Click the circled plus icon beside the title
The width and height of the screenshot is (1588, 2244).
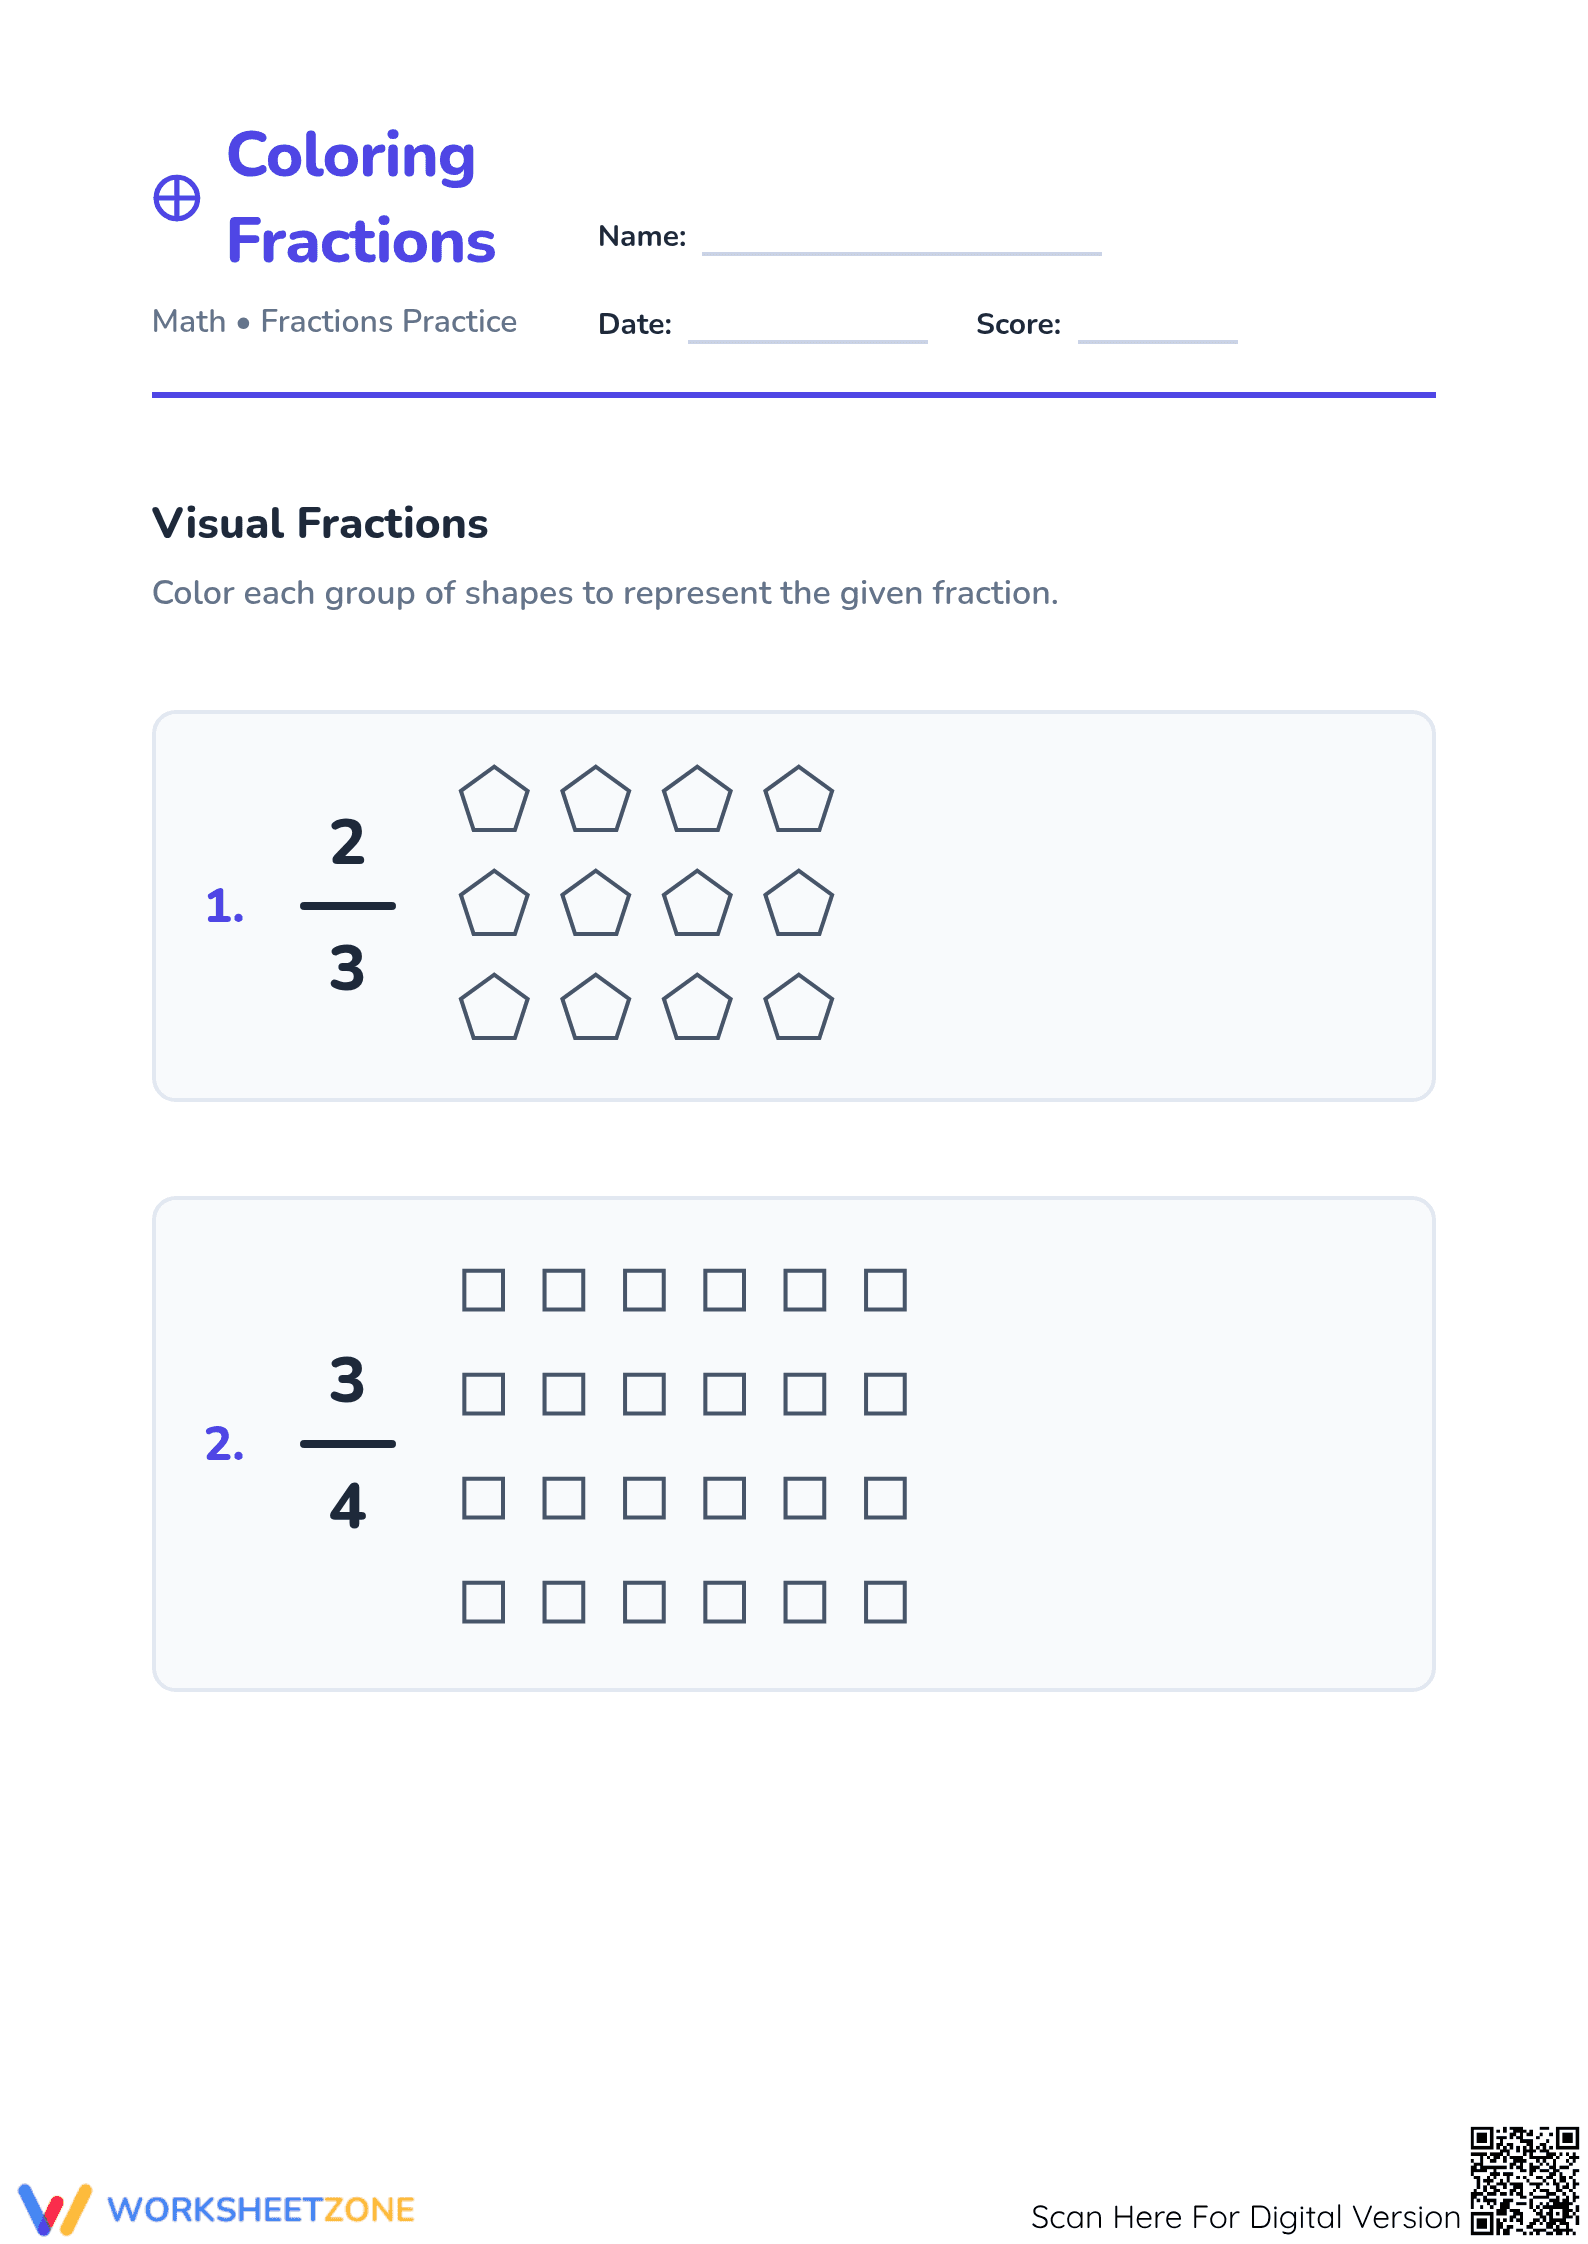point(177,198)
